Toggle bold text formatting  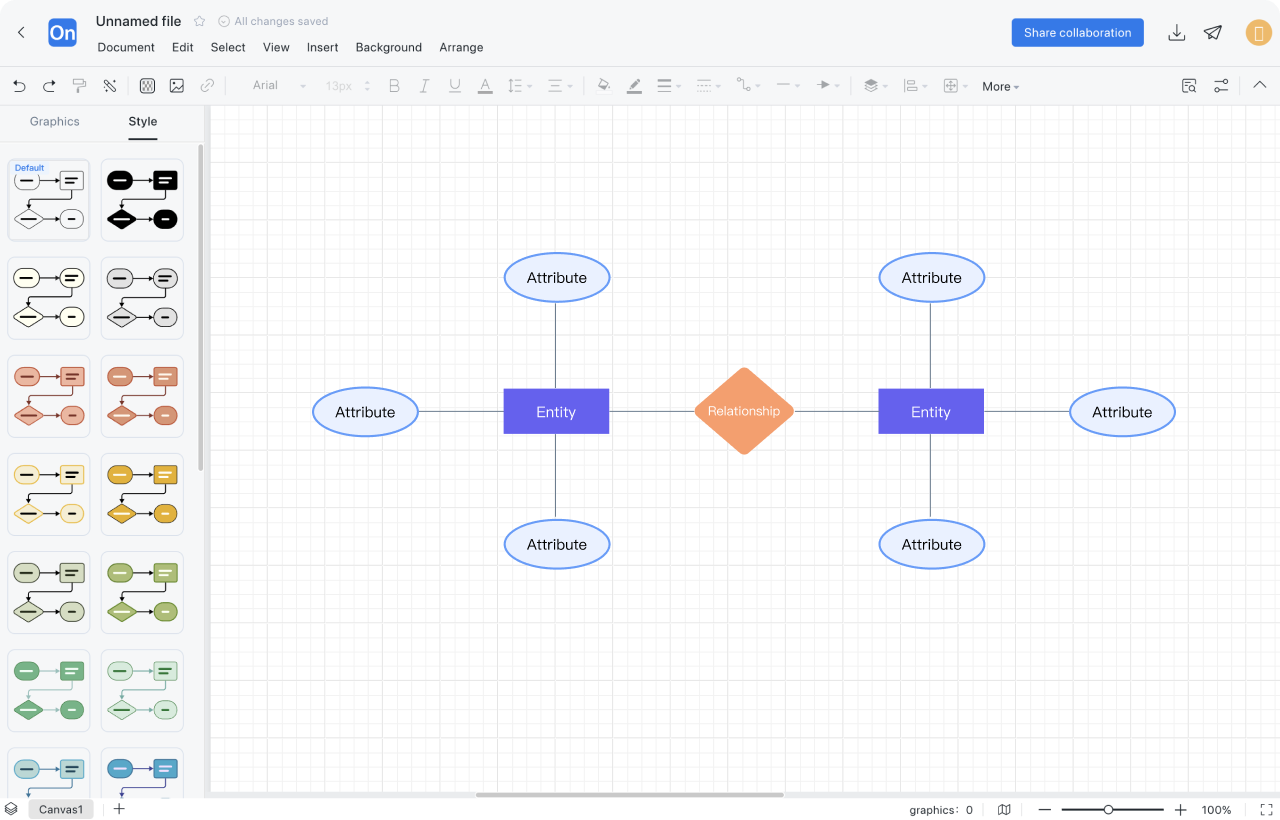[394, 86]
